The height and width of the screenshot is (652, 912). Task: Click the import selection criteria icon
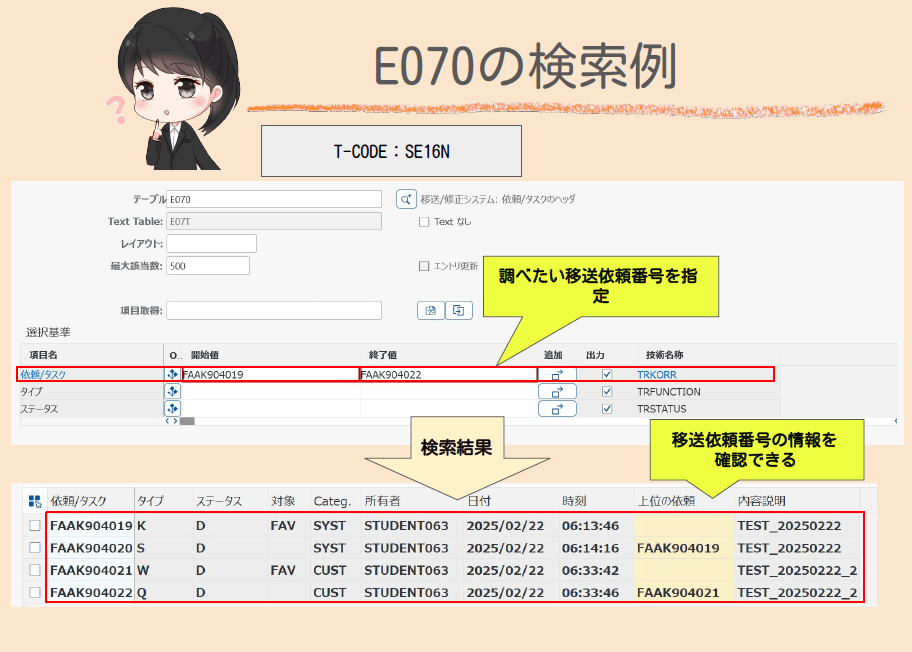[x=430, y=310]
